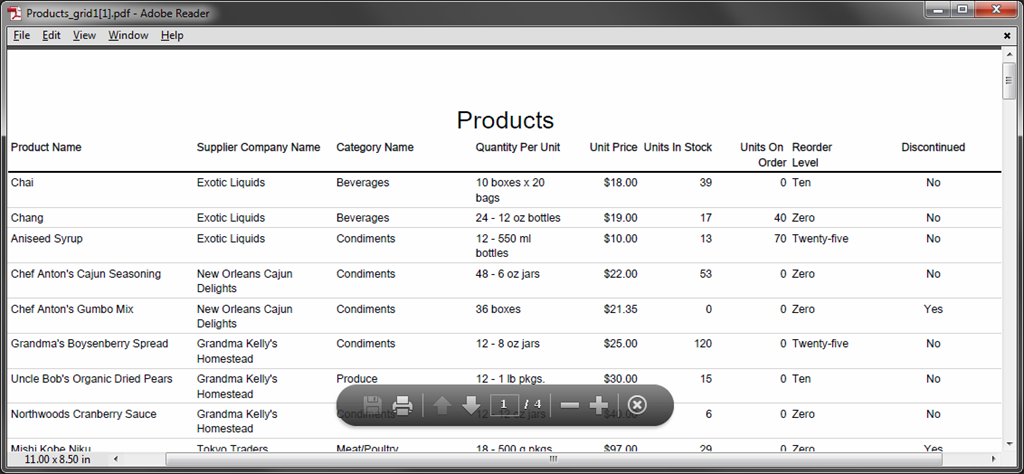Click the Unit Price column header
Image resolution: width=1024 pixels, height=474 pixels.
point(613,148)
